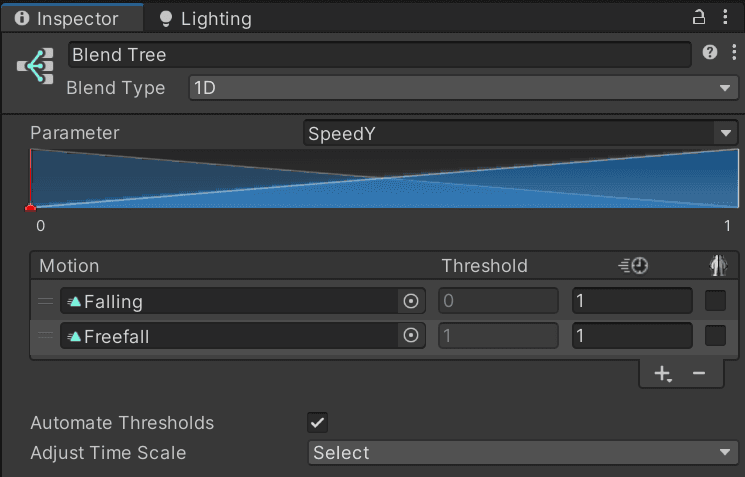Click the mirror column header icon
Image resolution: width=745 pixels, height=477 pixels.
717,265
